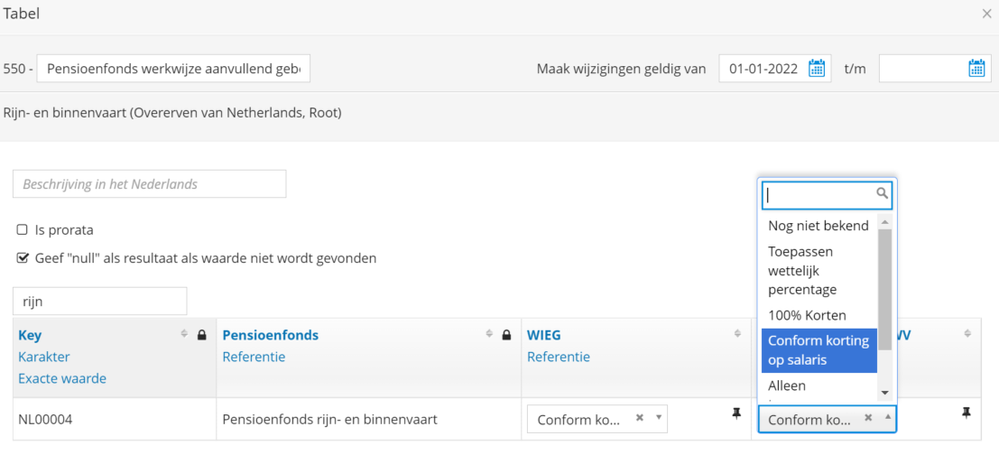
Task: Collapse the open dropdown in the last column
Action: tap(887, 418)
